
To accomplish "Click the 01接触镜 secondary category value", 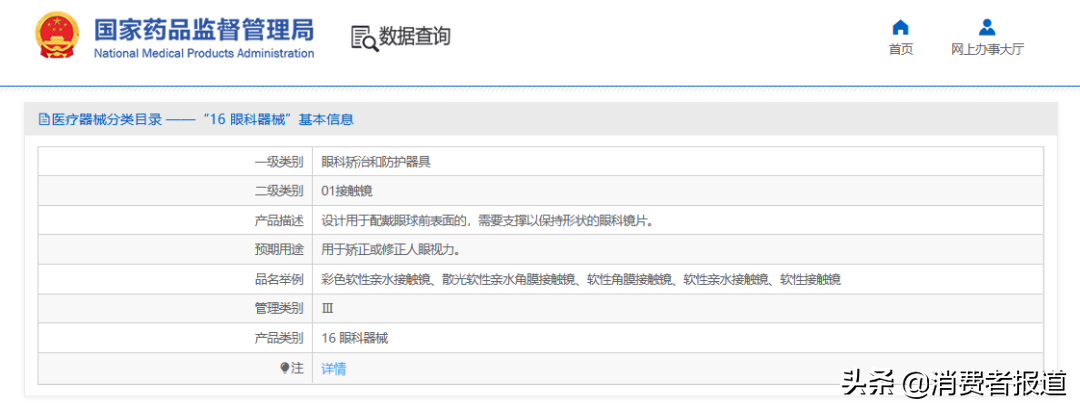I will [347, 190].
